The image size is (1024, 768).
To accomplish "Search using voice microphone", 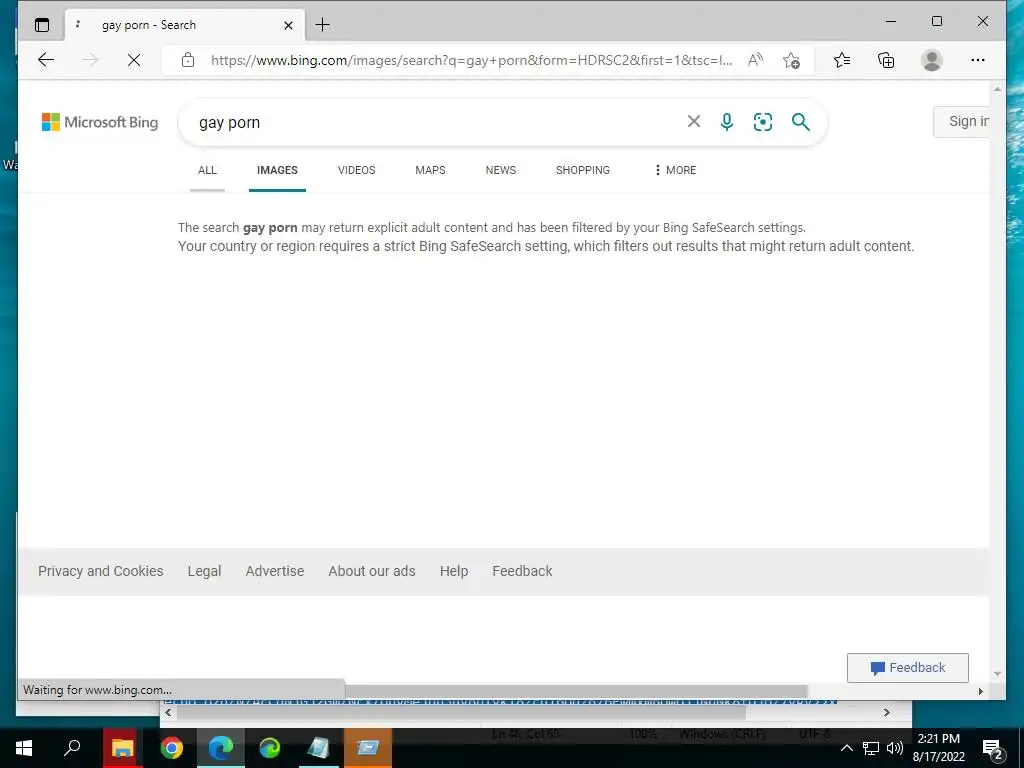I will click(726, 121).
